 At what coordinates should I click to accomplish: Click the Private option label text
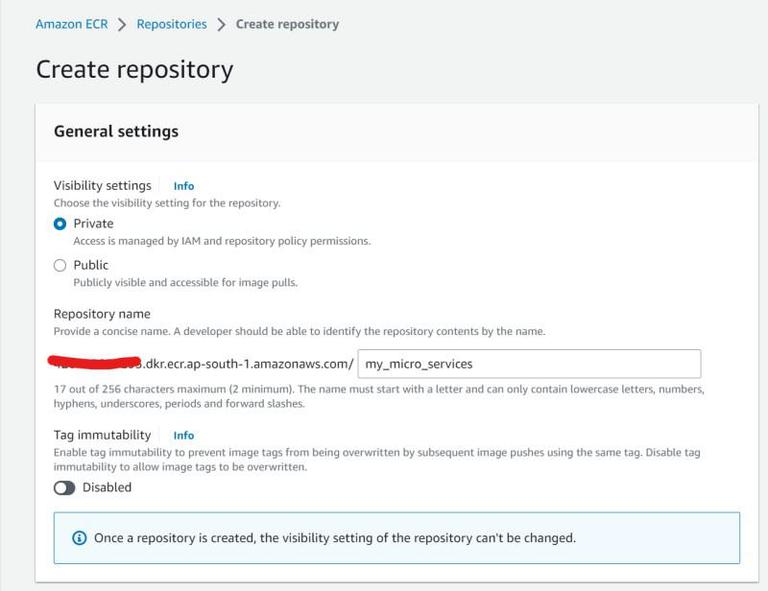point(94,224)
